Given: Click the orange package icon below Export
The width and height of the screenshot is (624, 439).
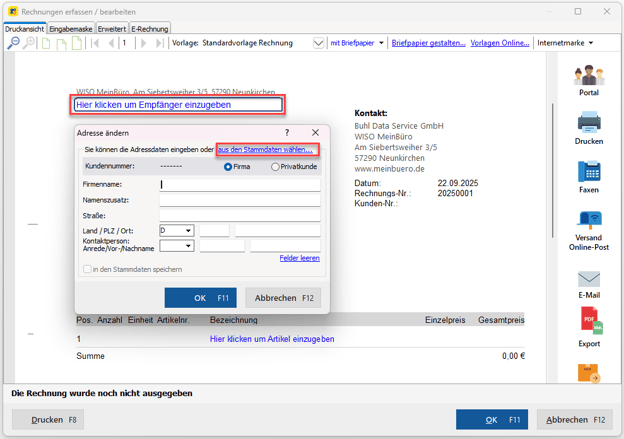Looking at the screenshot, I should coord(589,373).
